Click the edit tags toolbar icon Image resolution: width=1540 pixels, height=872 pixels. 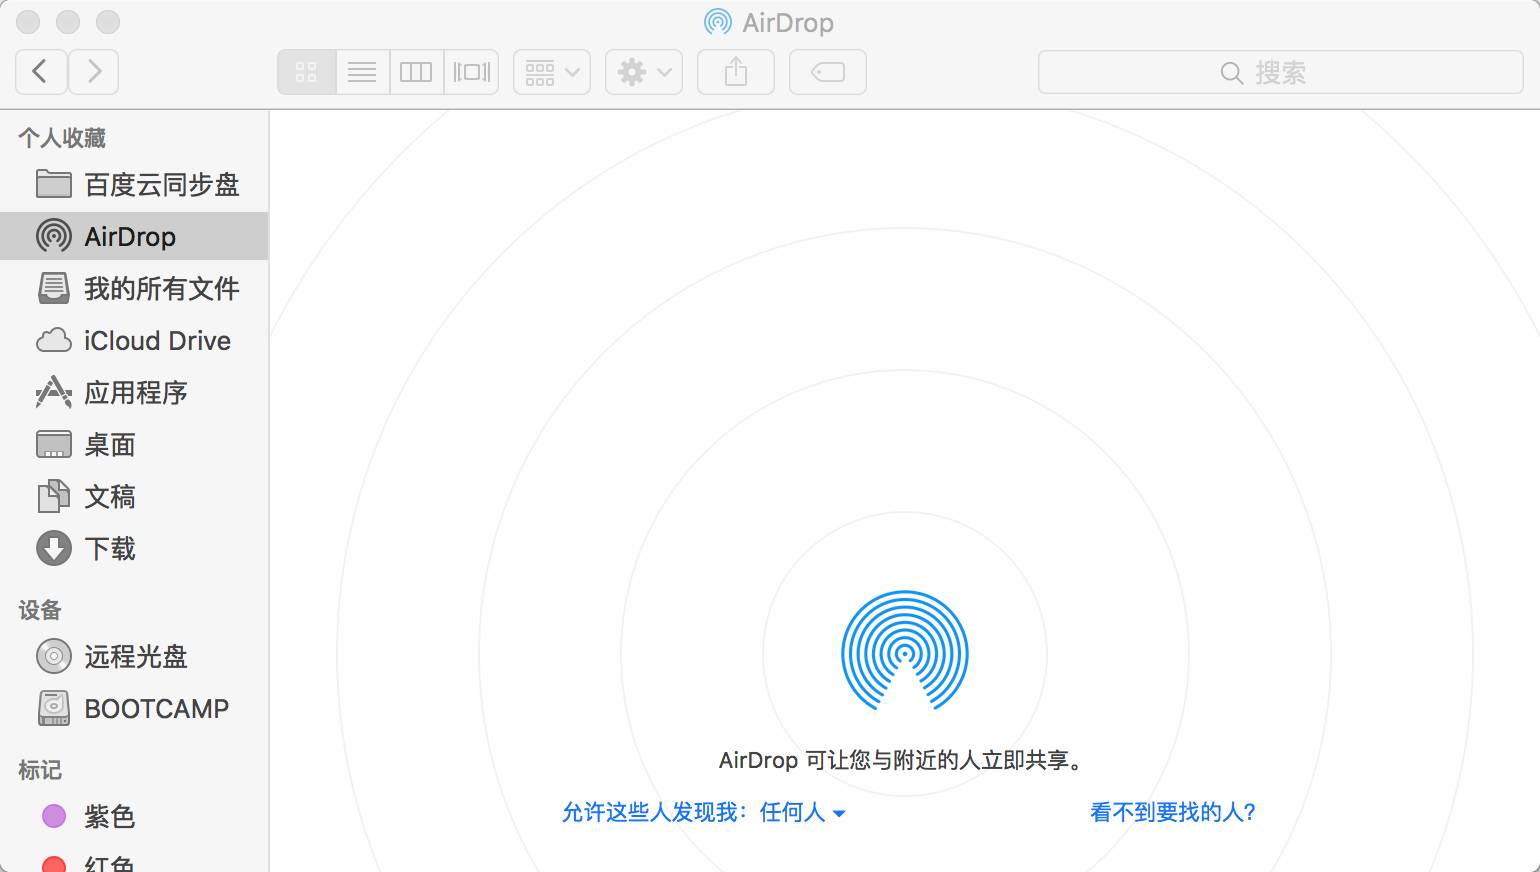[x=827, y=72]
